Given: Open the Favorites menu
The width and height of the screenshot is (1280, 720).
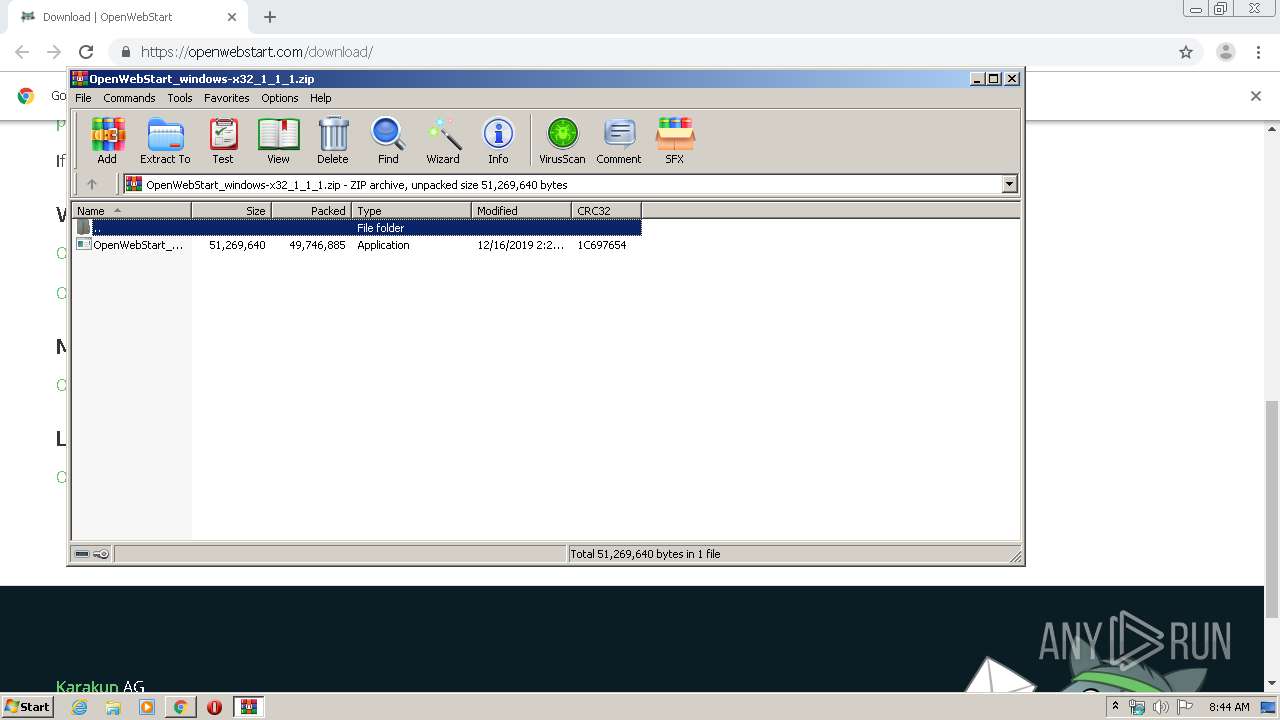Looking at the screenshot, I should tap(227, 98).
